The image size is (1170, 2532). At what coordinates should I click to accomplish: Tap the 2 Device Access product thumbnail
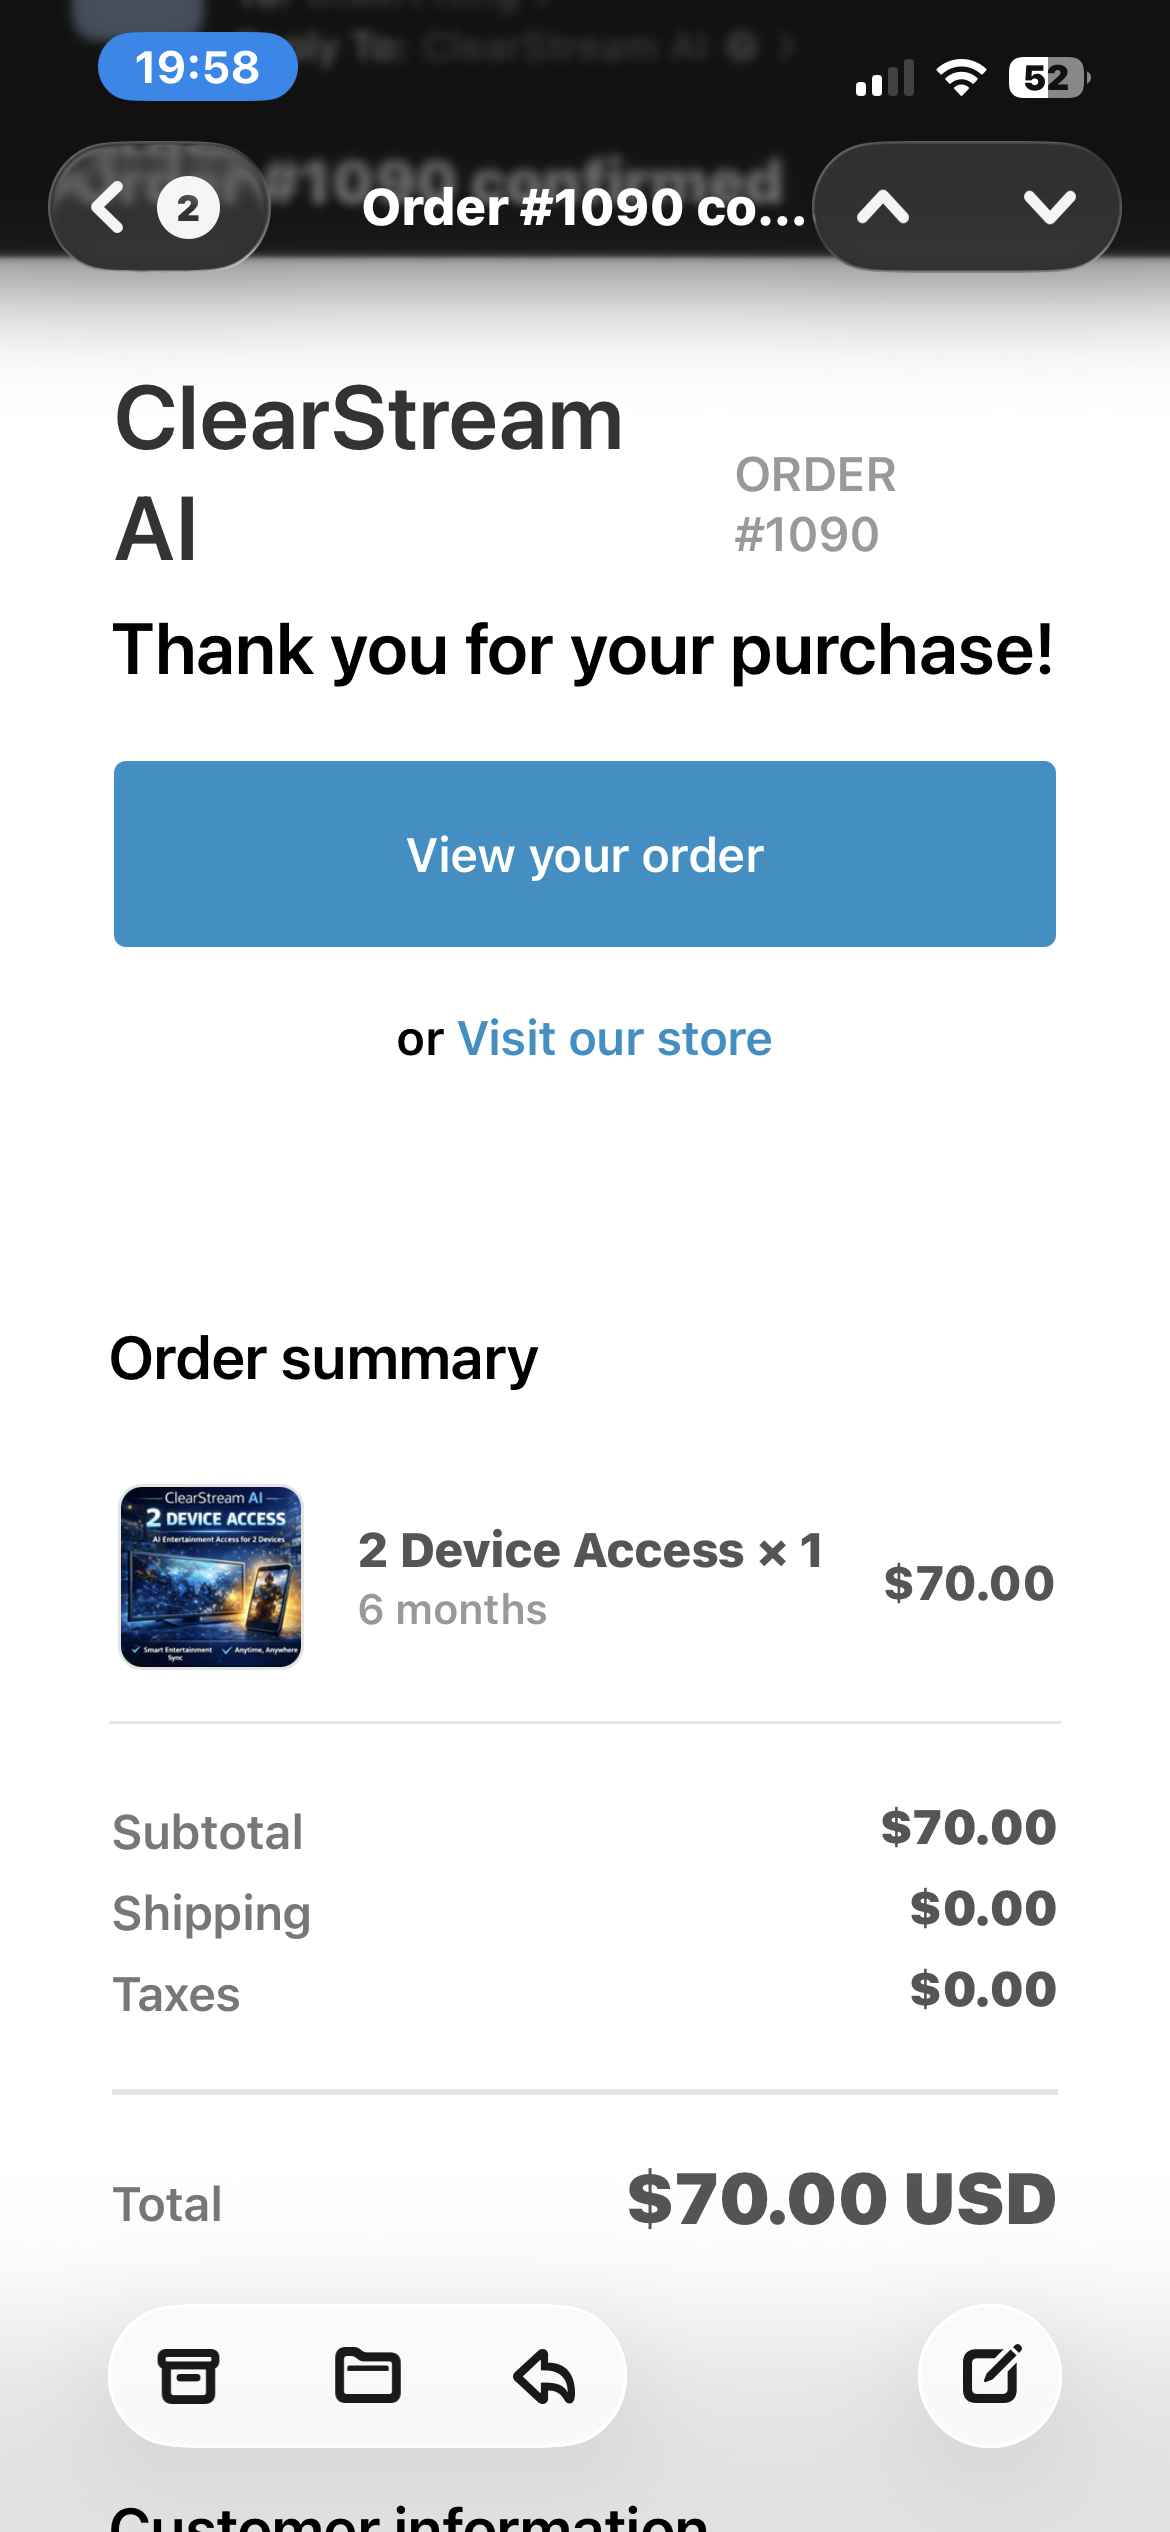pyautogui.click(x=211, y=1577)
